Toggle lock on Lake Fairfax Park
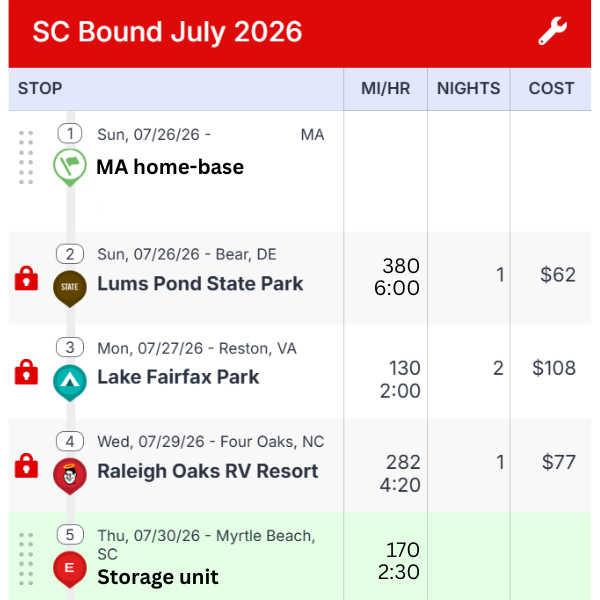Viewport: 600px width, 600px height. coord(26,372)
